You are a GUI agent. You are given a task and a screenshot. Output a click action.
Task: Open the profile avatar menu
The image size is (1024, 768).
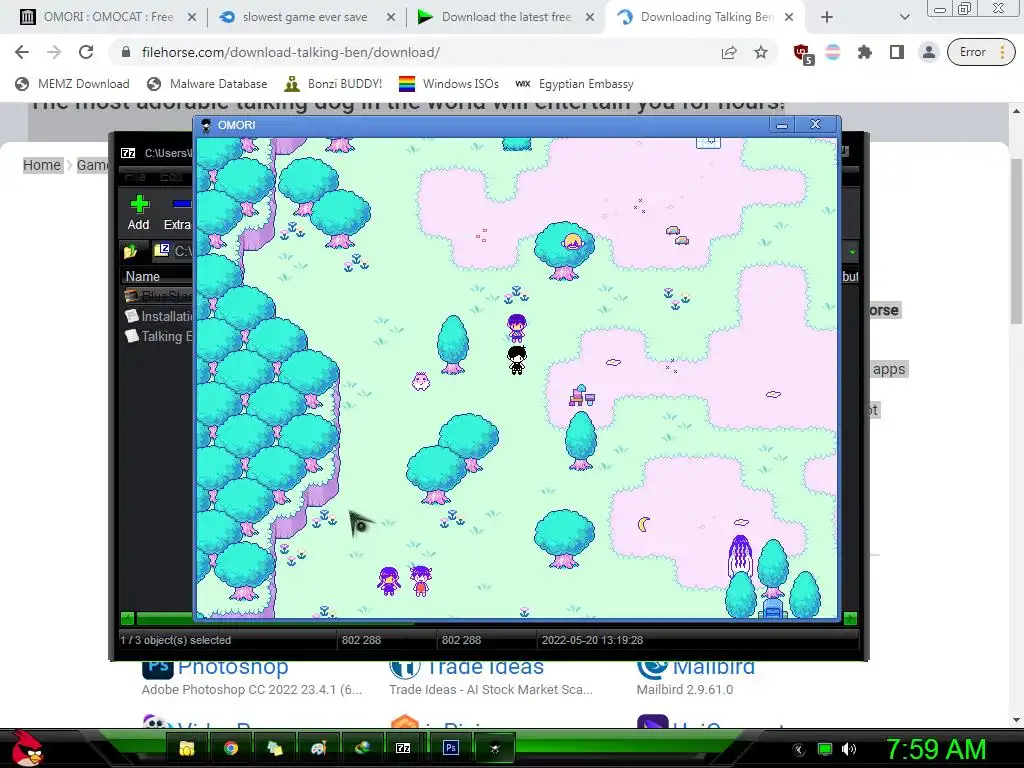(x=929, y=52)
